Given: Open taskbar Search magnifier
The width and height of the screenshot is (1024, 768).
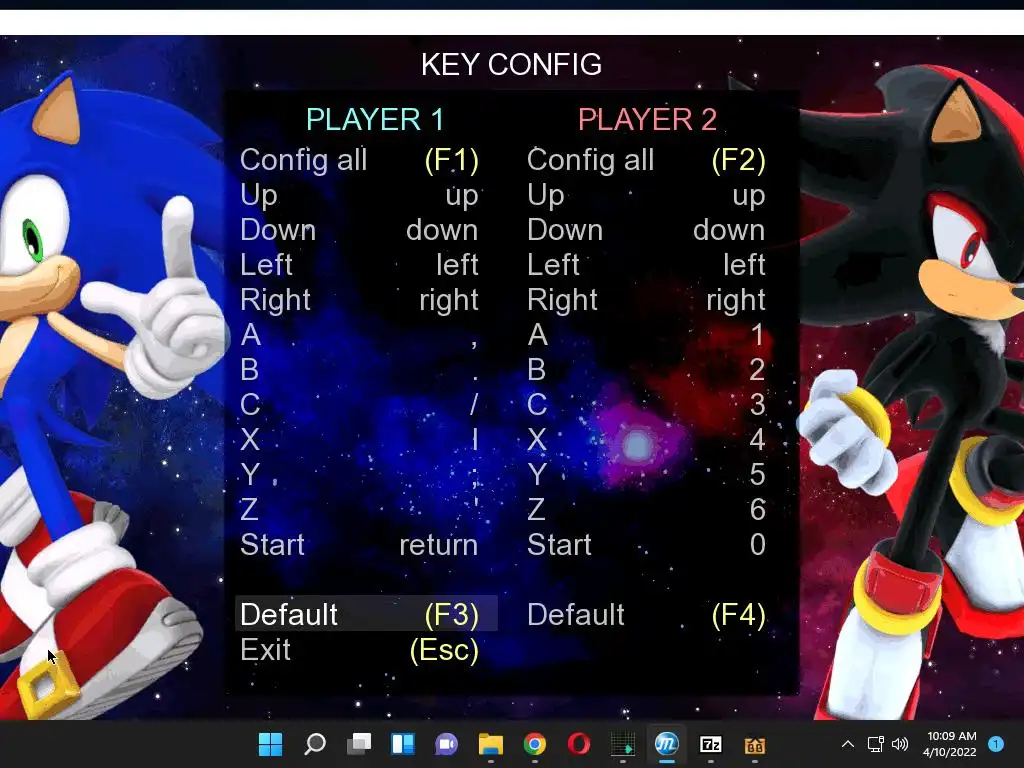Looking at the screenshot, I should 315,744.
